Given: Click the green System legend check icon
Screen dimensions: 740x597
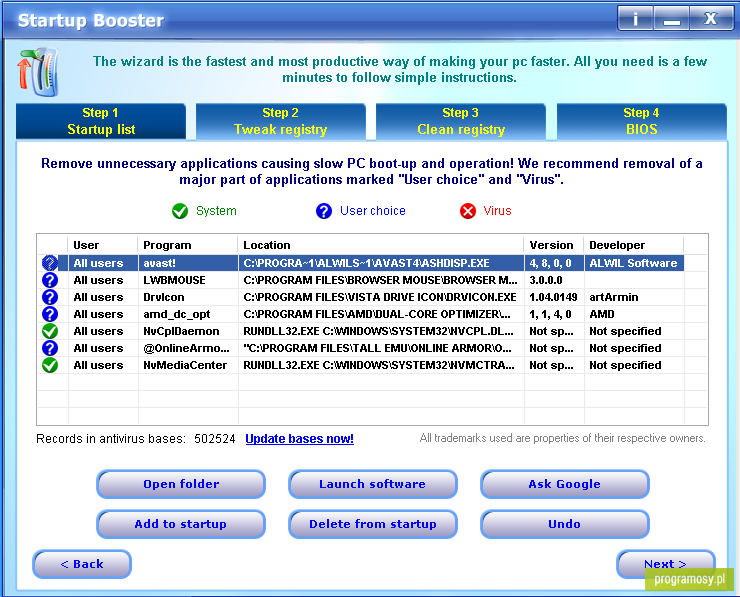Looking at the screenshot, I should tap(180, 211).
